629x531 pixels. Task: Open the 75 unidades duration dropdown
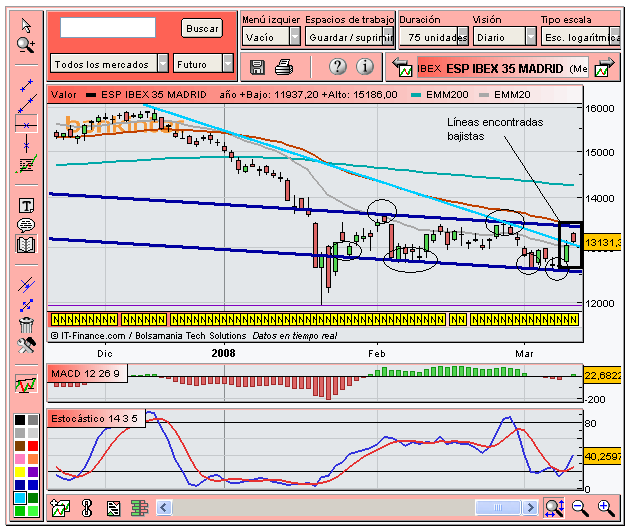pyautogui.click(x=434, y=37)
